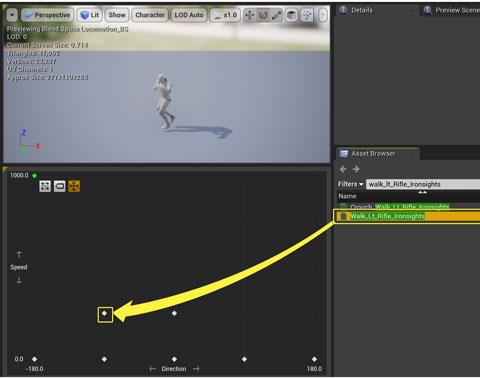
Task: Click the coordinate system cube icon
Action: (291, 15)
